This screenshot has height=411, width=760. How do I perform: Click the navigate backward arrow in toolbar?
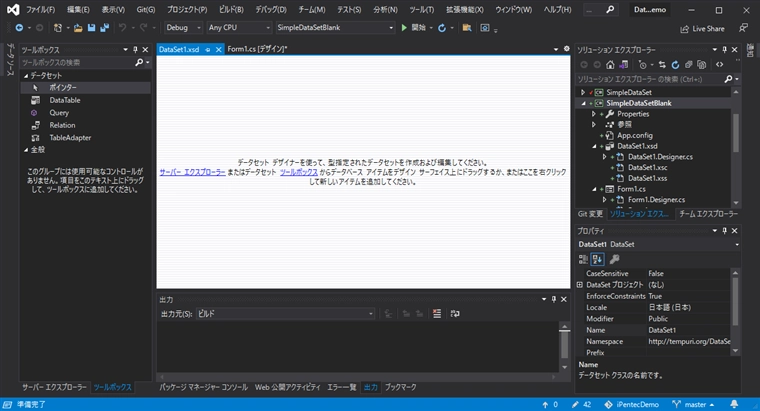tap(19, 28)
